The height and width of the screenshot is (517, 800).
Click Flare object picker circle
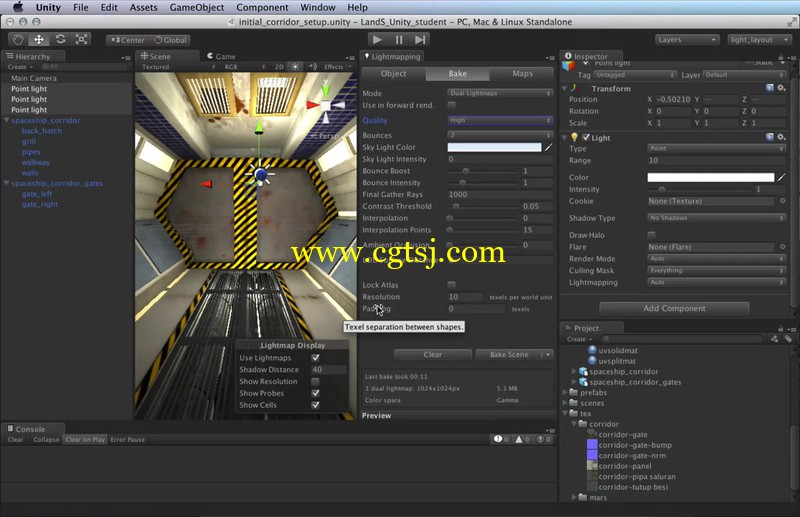coord(782,247)
